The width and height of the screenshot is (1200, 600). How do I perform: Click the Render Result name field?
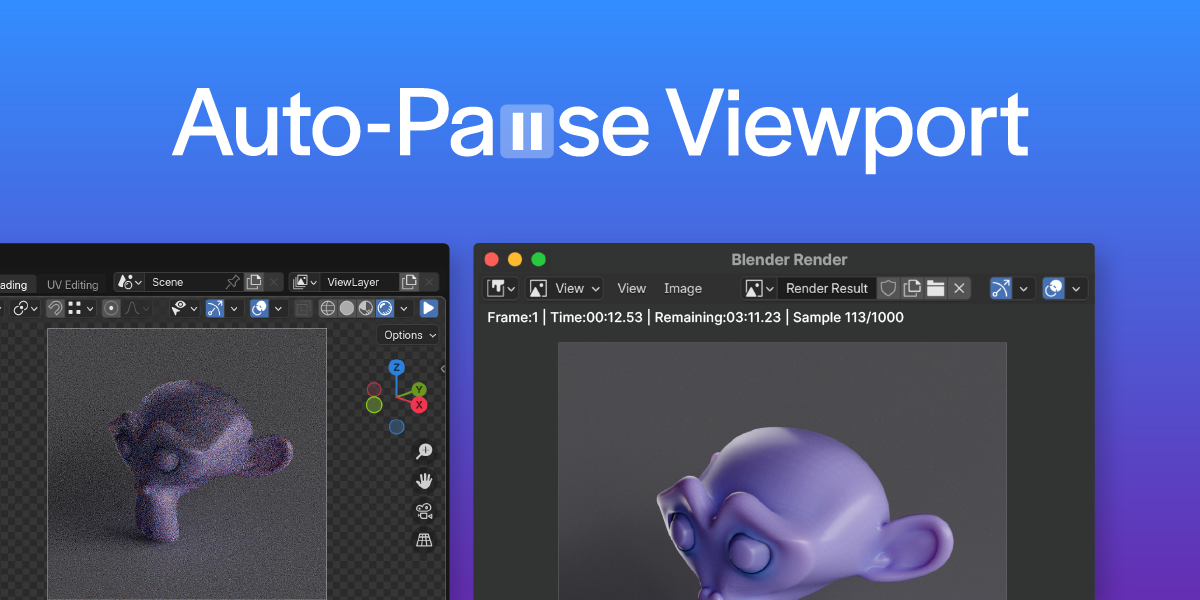pos(827,288)
